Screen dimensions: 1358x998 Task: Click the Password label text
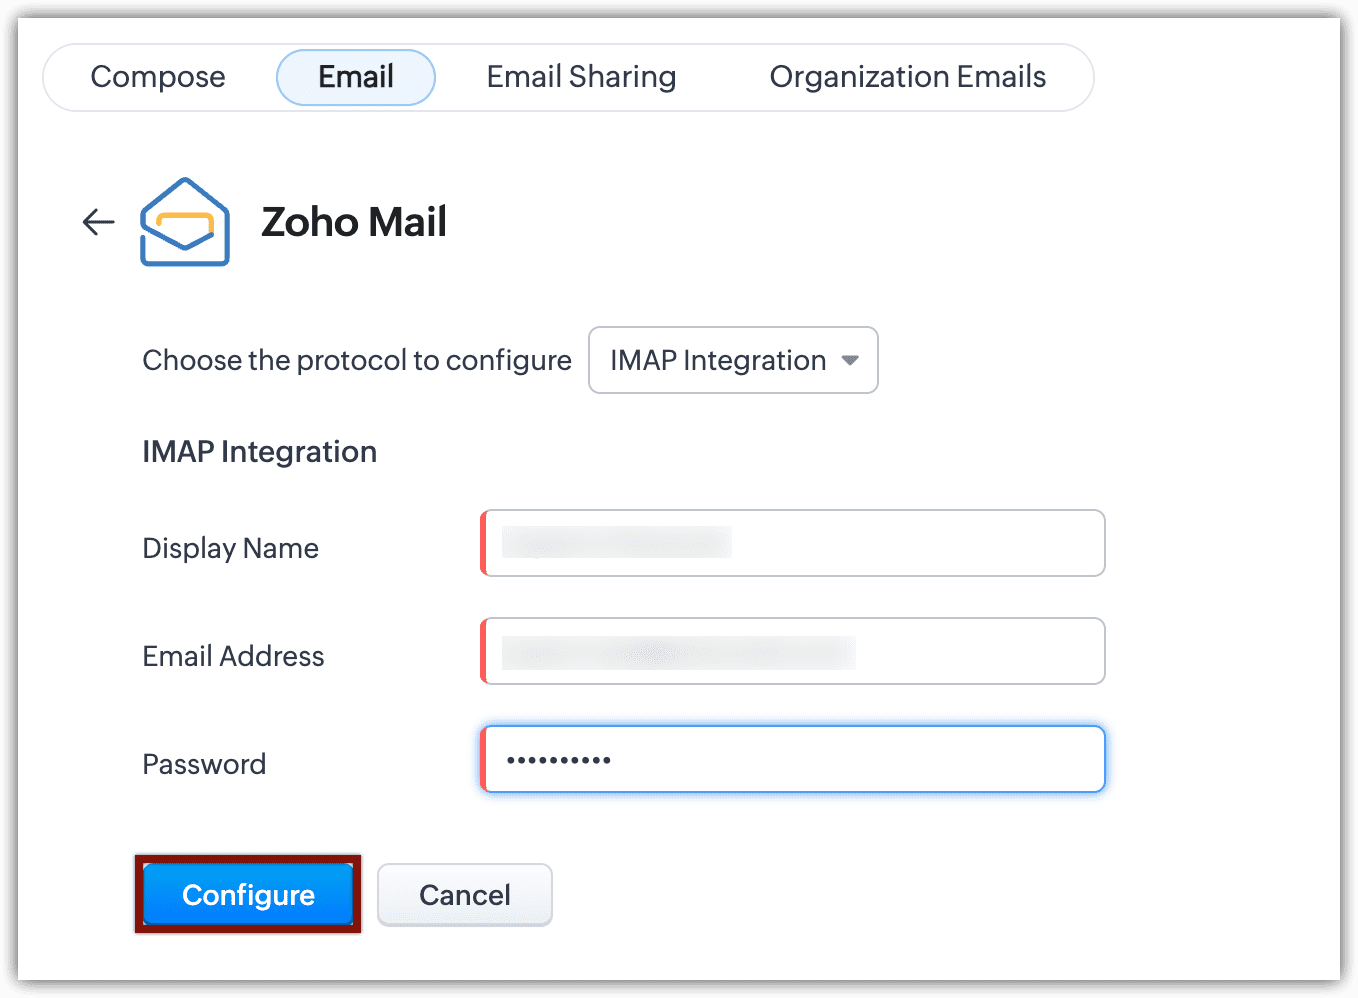(x=204, y=764)
